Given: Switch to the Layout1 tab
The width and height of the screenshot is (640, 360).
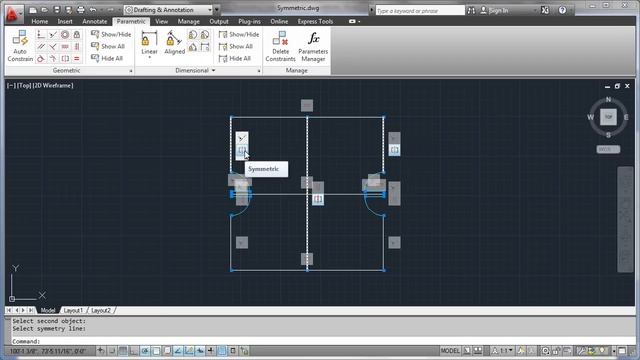Looking at the screenshot, I should coord(73,310).
